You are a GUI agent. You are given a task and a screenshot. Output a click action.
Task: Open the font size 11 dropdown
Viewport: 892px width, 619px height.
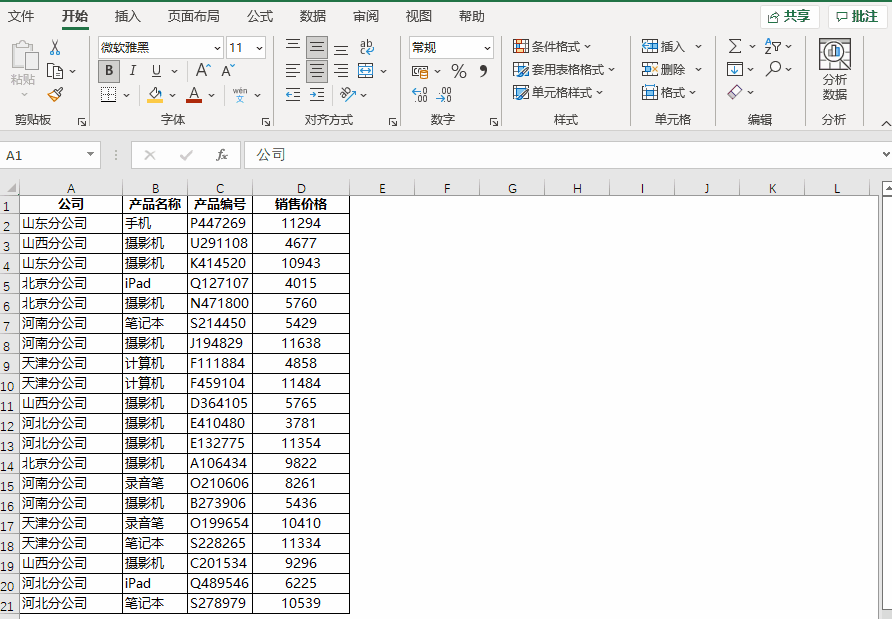[x=259, y=48]
